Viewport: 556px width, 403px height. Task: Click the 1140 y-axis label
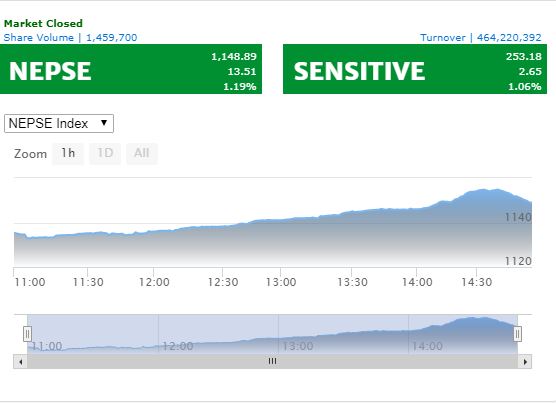[x=518, y=217]
